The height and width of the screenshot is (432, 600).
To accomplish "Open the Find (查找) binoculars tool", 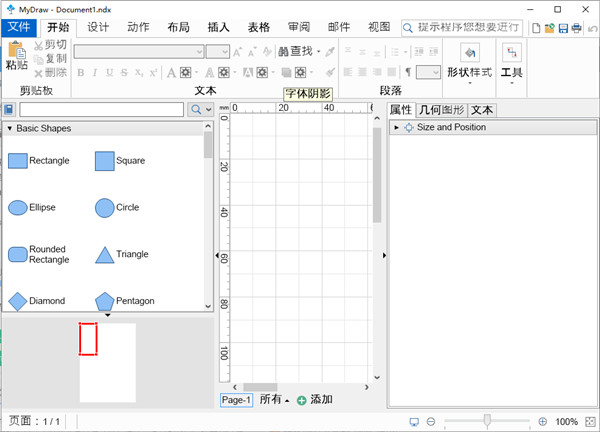I will [298, 51].
